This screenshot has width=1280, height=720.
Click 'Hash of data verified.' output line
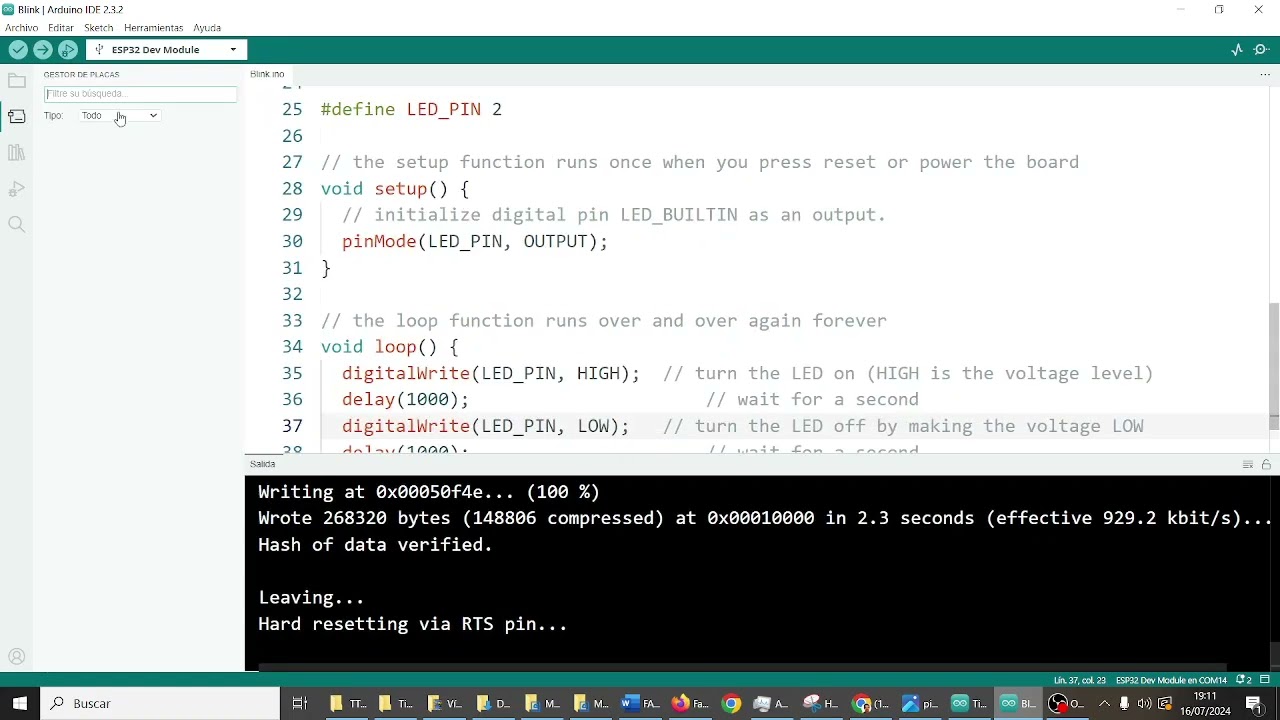pyautogui.click(x=375, y=545)
